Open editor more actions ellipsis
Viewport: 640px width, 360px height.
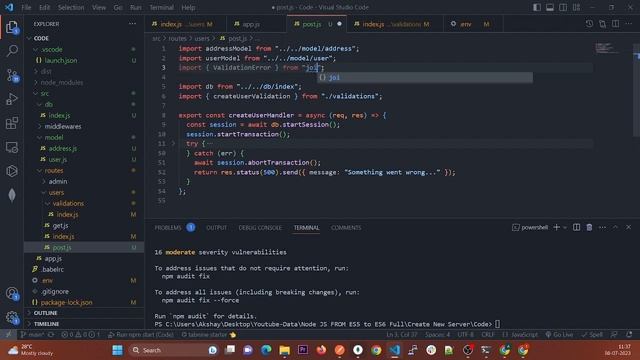[x=629, y=24]
